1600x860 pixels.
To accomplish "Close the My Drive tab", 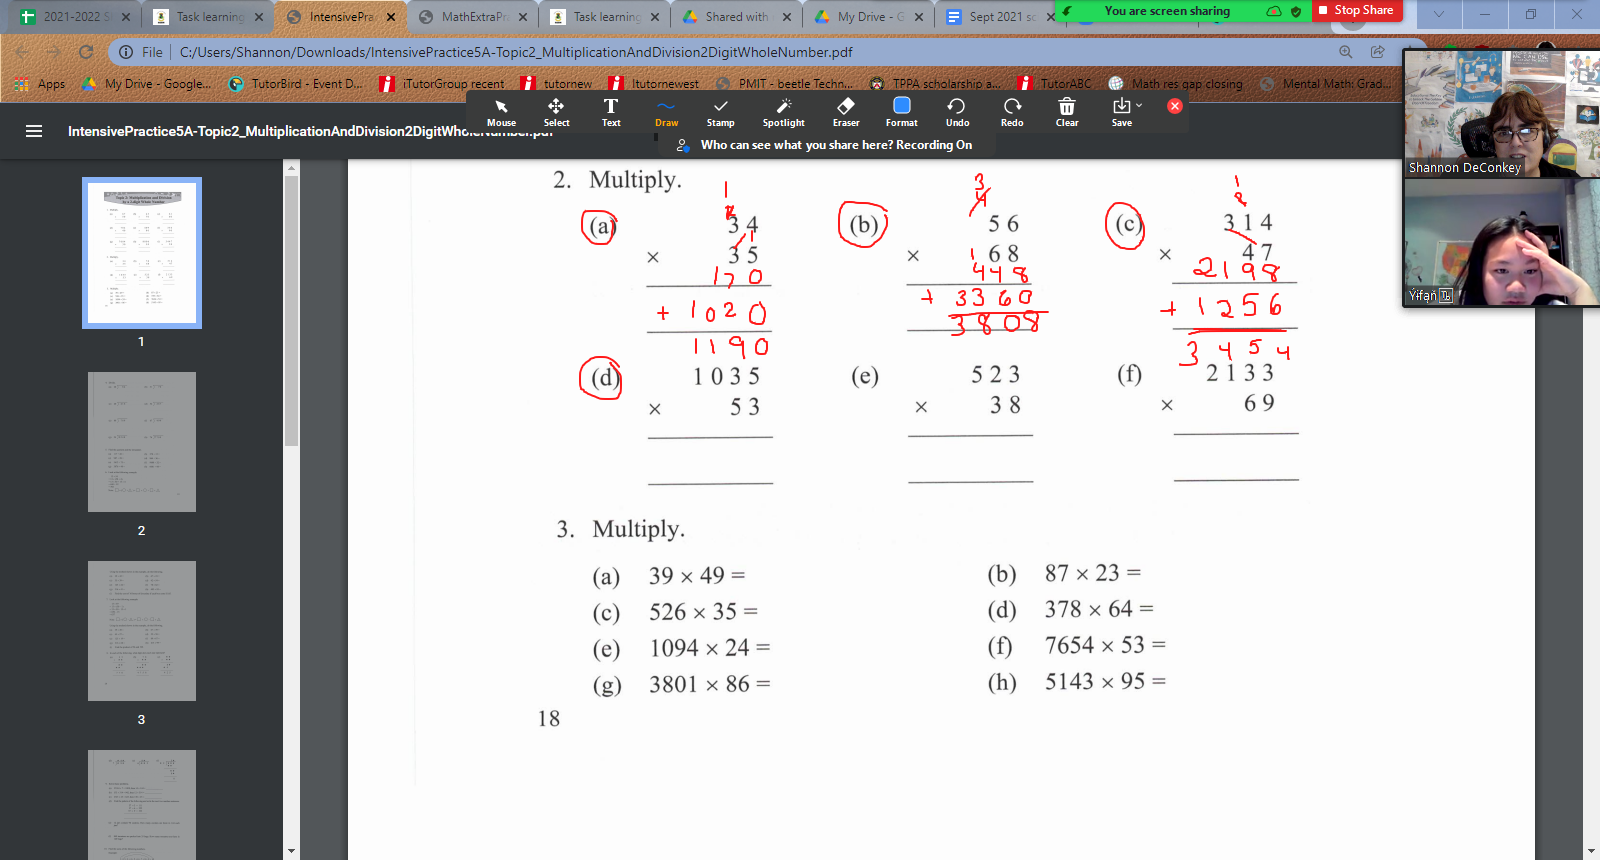I will [919, 17].
